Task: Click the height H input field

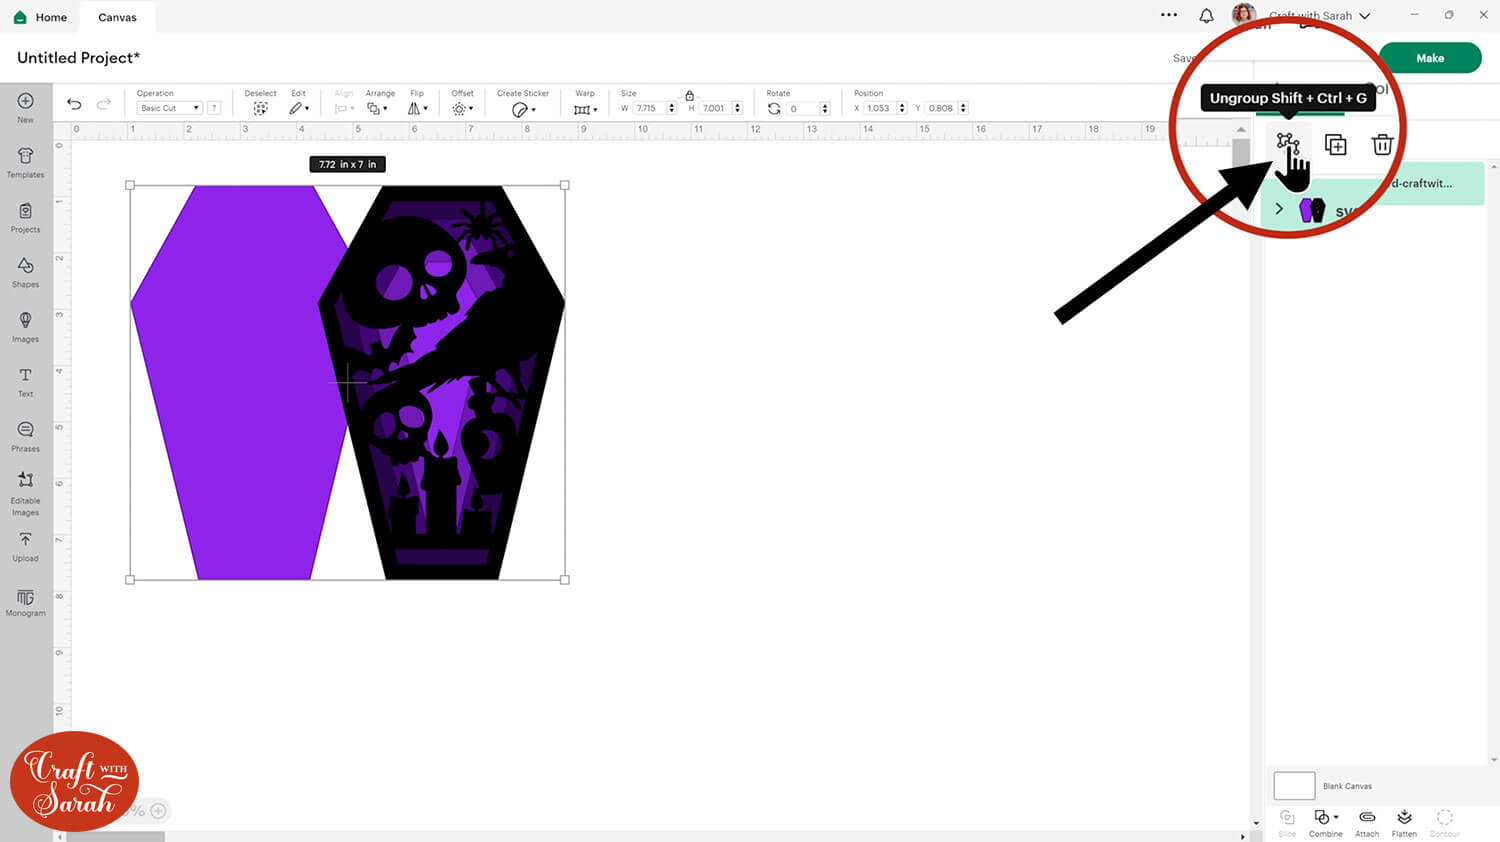Action: point(714,108)
